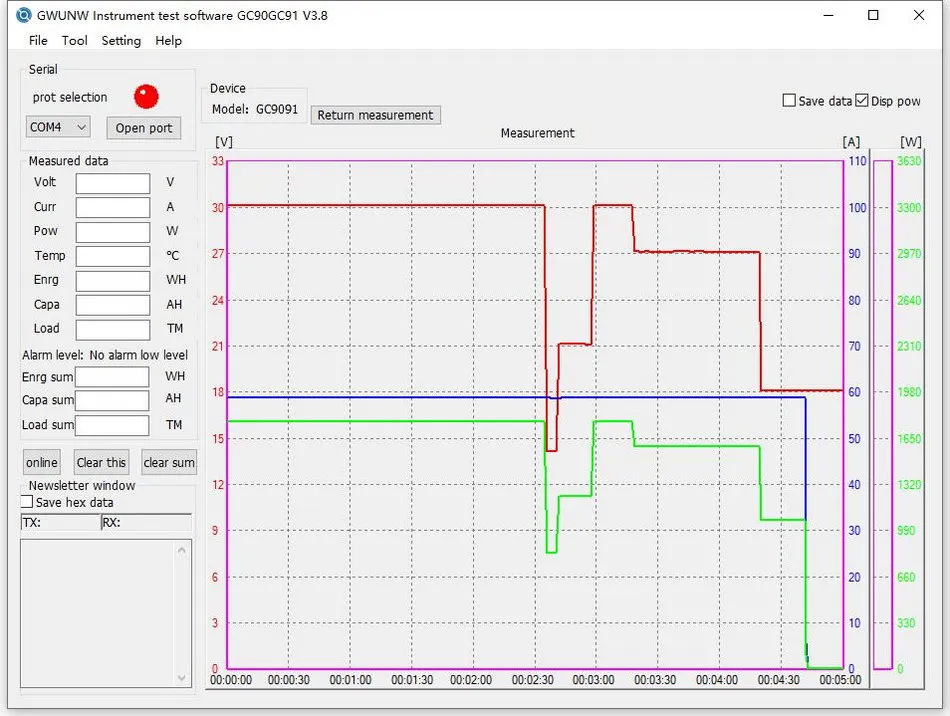Click the [W] axis unit label
Image resolution: width=950 pixels, height=716 pixels.
coord(911,142)
